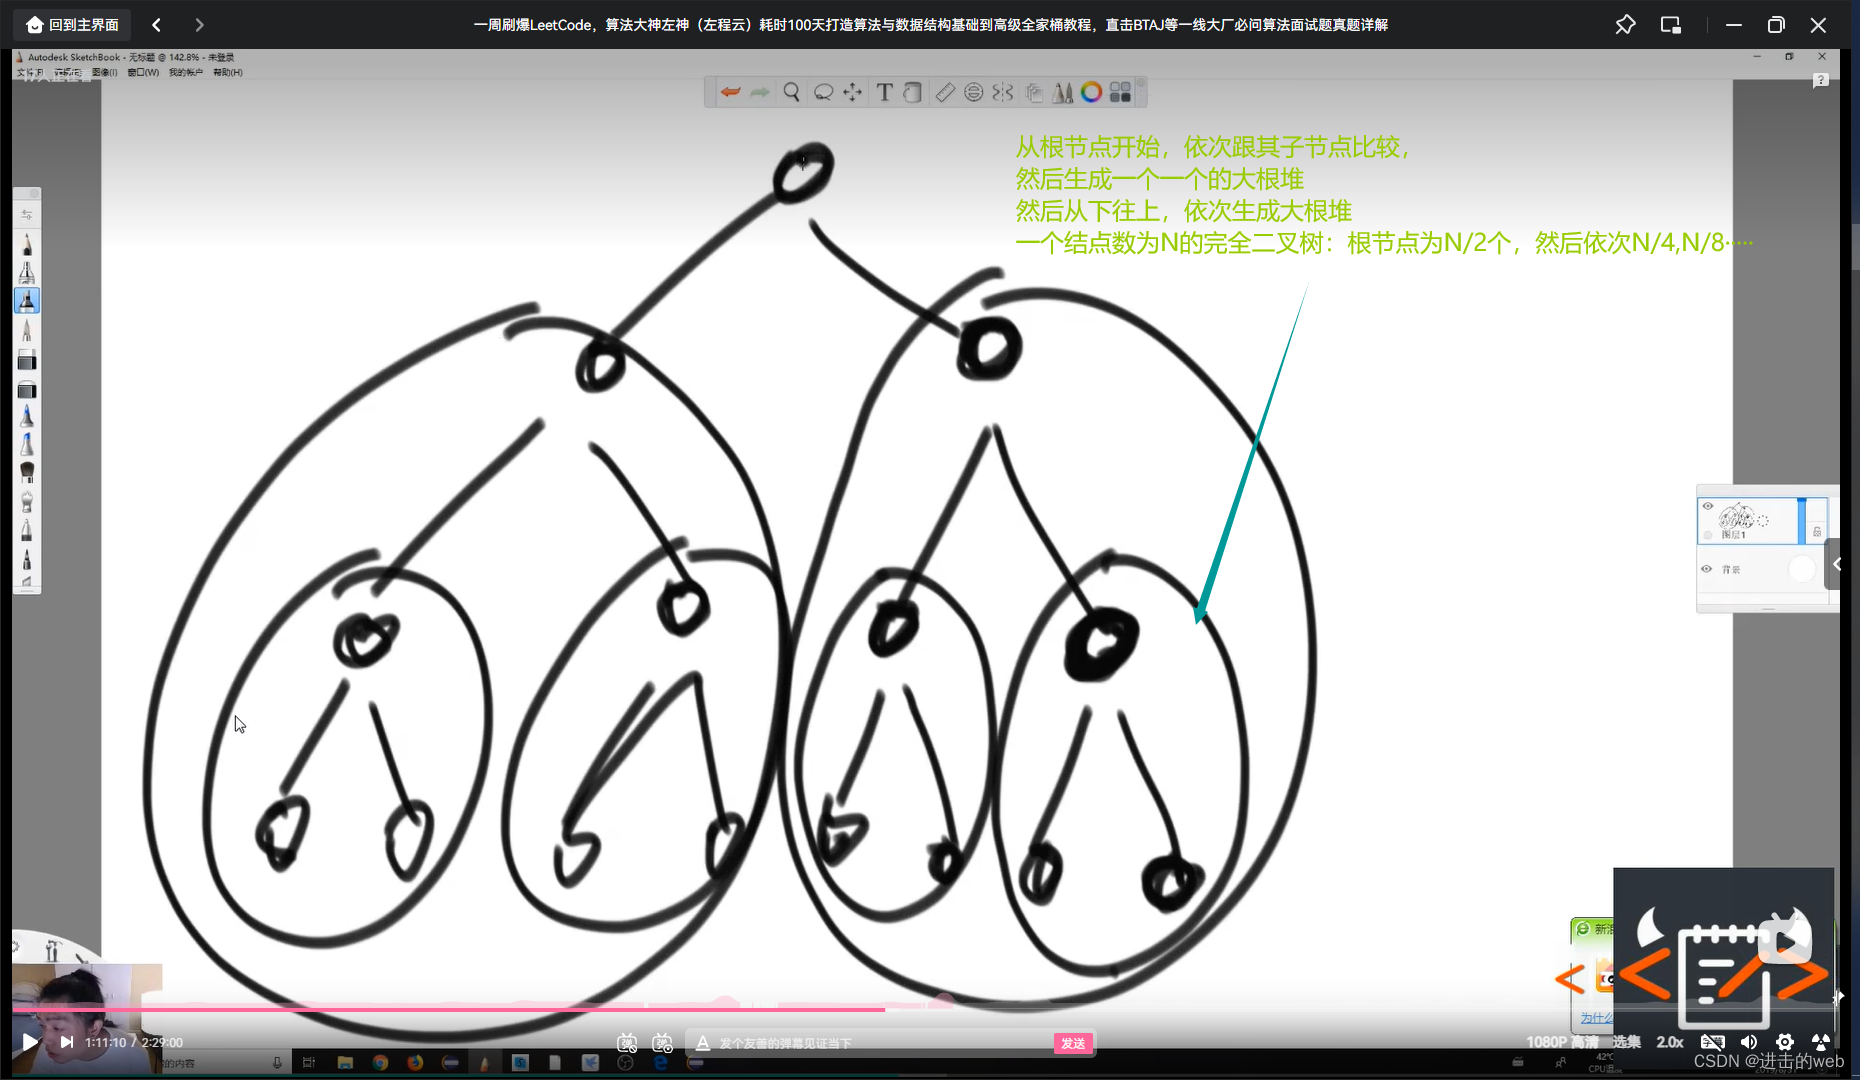The height and width of the screenshot is (1080, 1860).
Task: Toggle visibility eye of 图层1 layer
Action: (1708, 506)
